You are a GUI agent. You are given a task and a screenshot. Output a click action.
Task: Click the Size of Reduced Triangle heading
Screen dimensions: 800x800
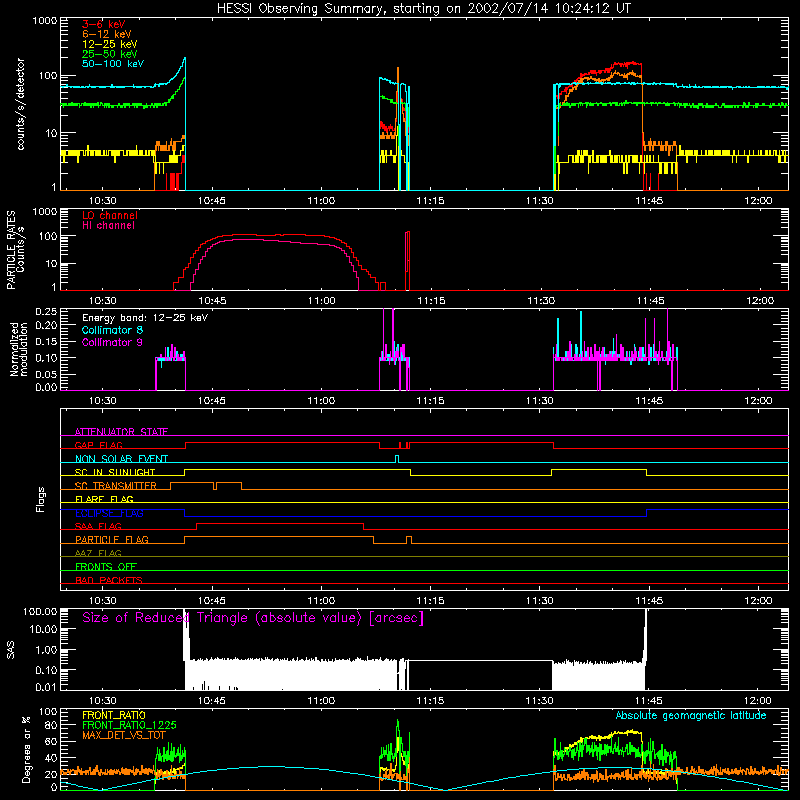[253, 618]
